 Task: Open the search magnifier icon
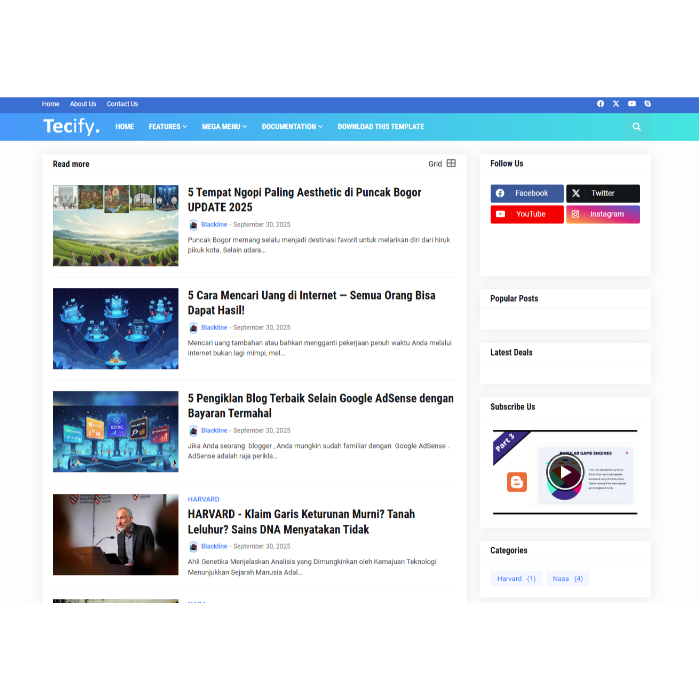coord(637,127)
